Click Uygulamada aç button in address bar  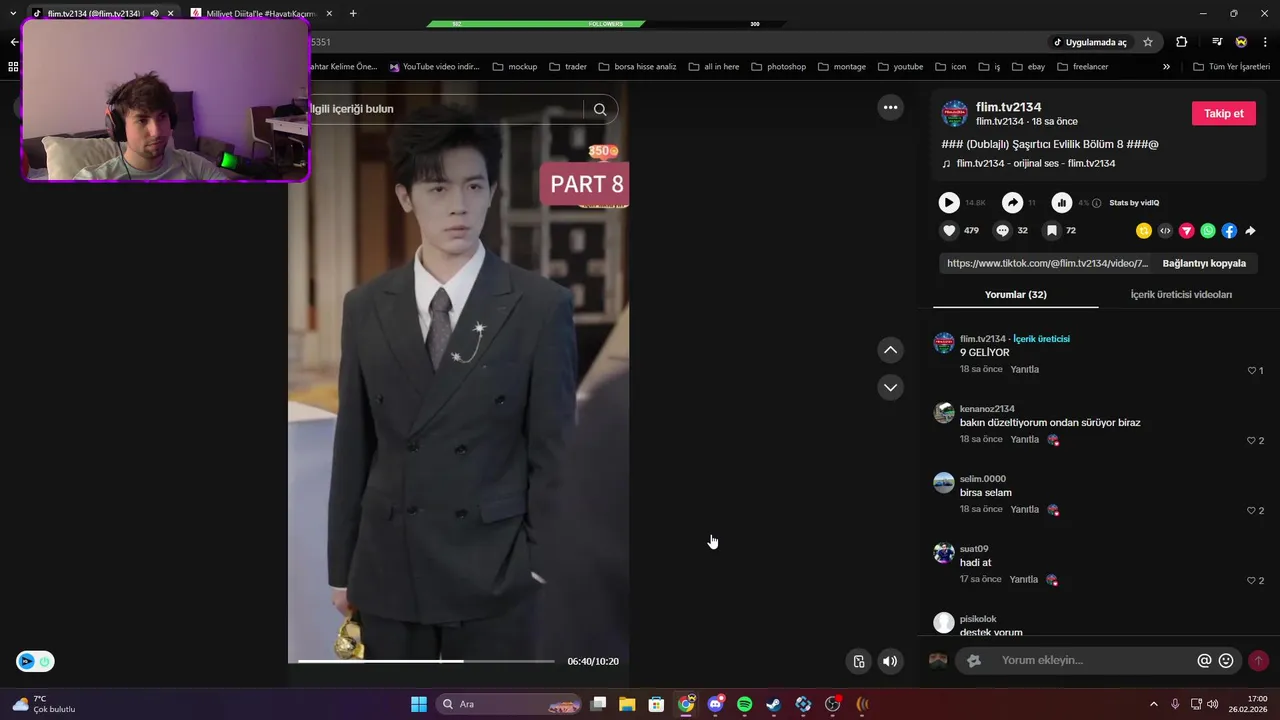pos(1089,42)
